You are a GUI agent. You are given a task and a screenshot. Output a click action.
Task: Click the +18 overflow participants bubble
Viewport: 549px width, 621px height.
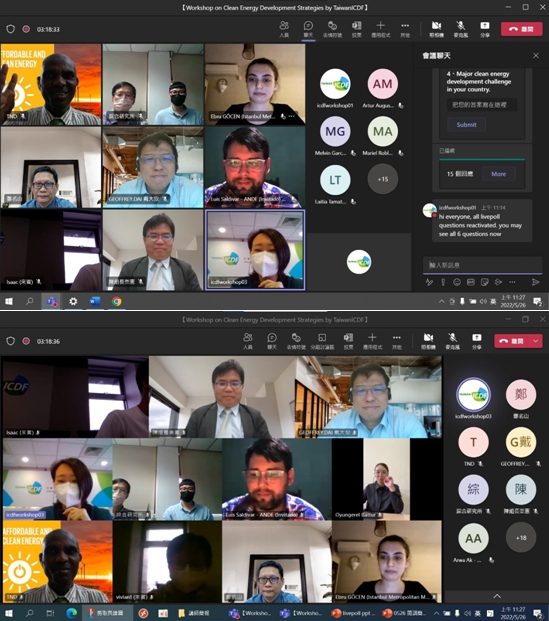click(x=521, y=538)
